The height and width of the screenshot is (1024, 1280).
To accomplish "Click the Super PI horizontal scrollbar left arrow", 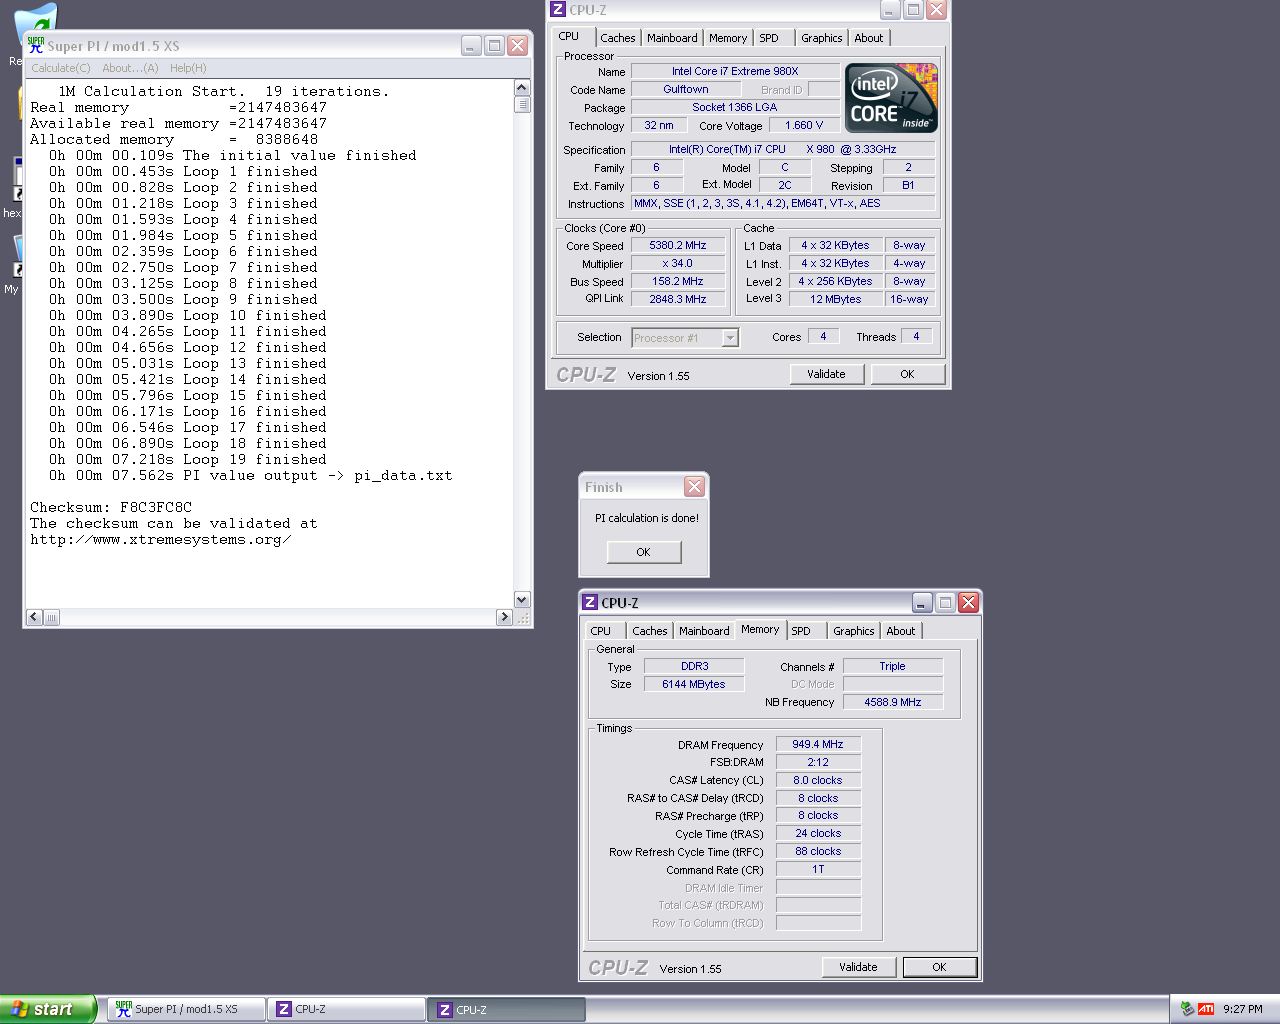I will (x=34, y=617).
